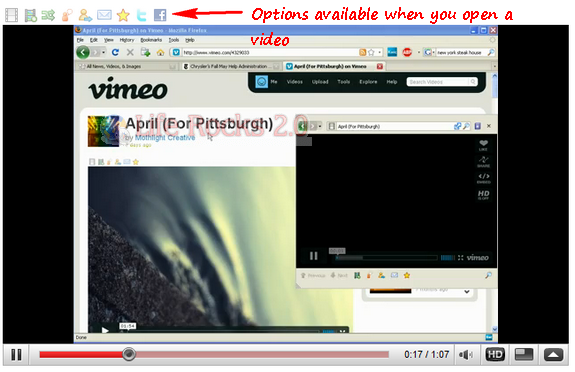Pause the Vimeo popup player
575x372 pixels.
314,256
